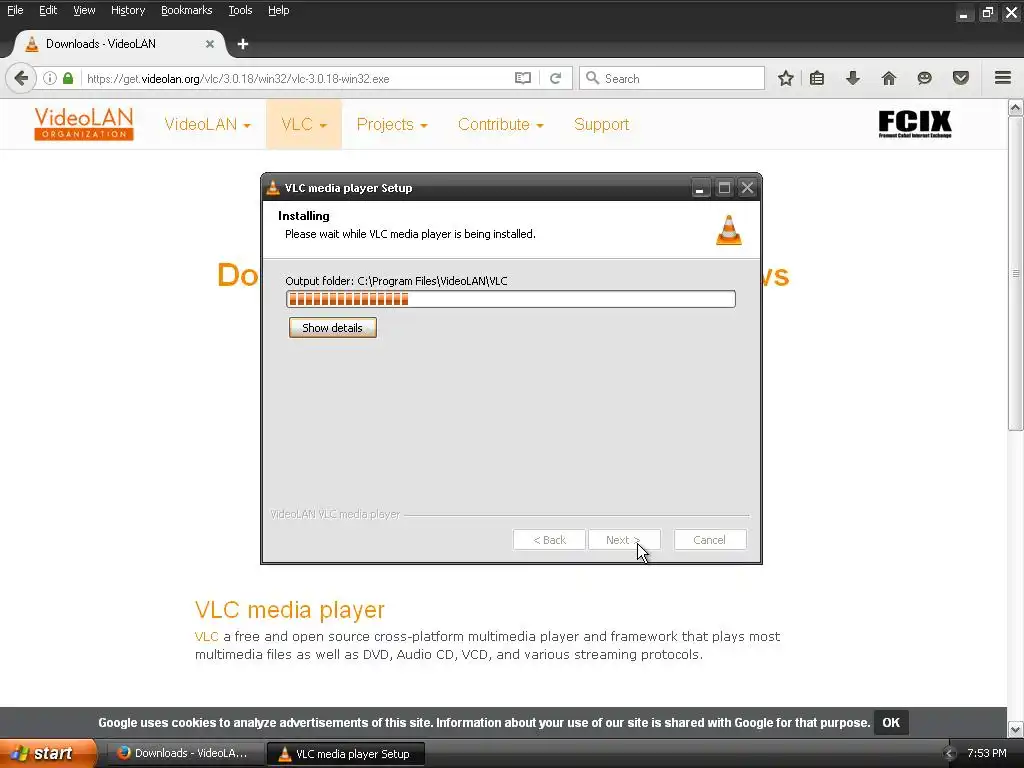This screenshot has height=768, width=1024.
Task: Click Show details button in installer
Action: [332, 328]
